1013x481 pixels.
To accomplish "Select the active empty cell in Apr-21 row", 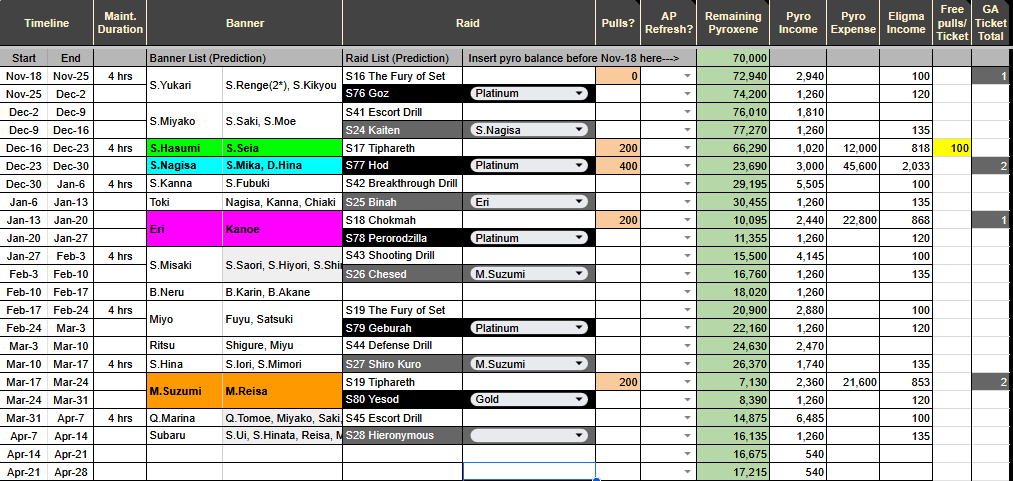I will (x=529, y=472).
